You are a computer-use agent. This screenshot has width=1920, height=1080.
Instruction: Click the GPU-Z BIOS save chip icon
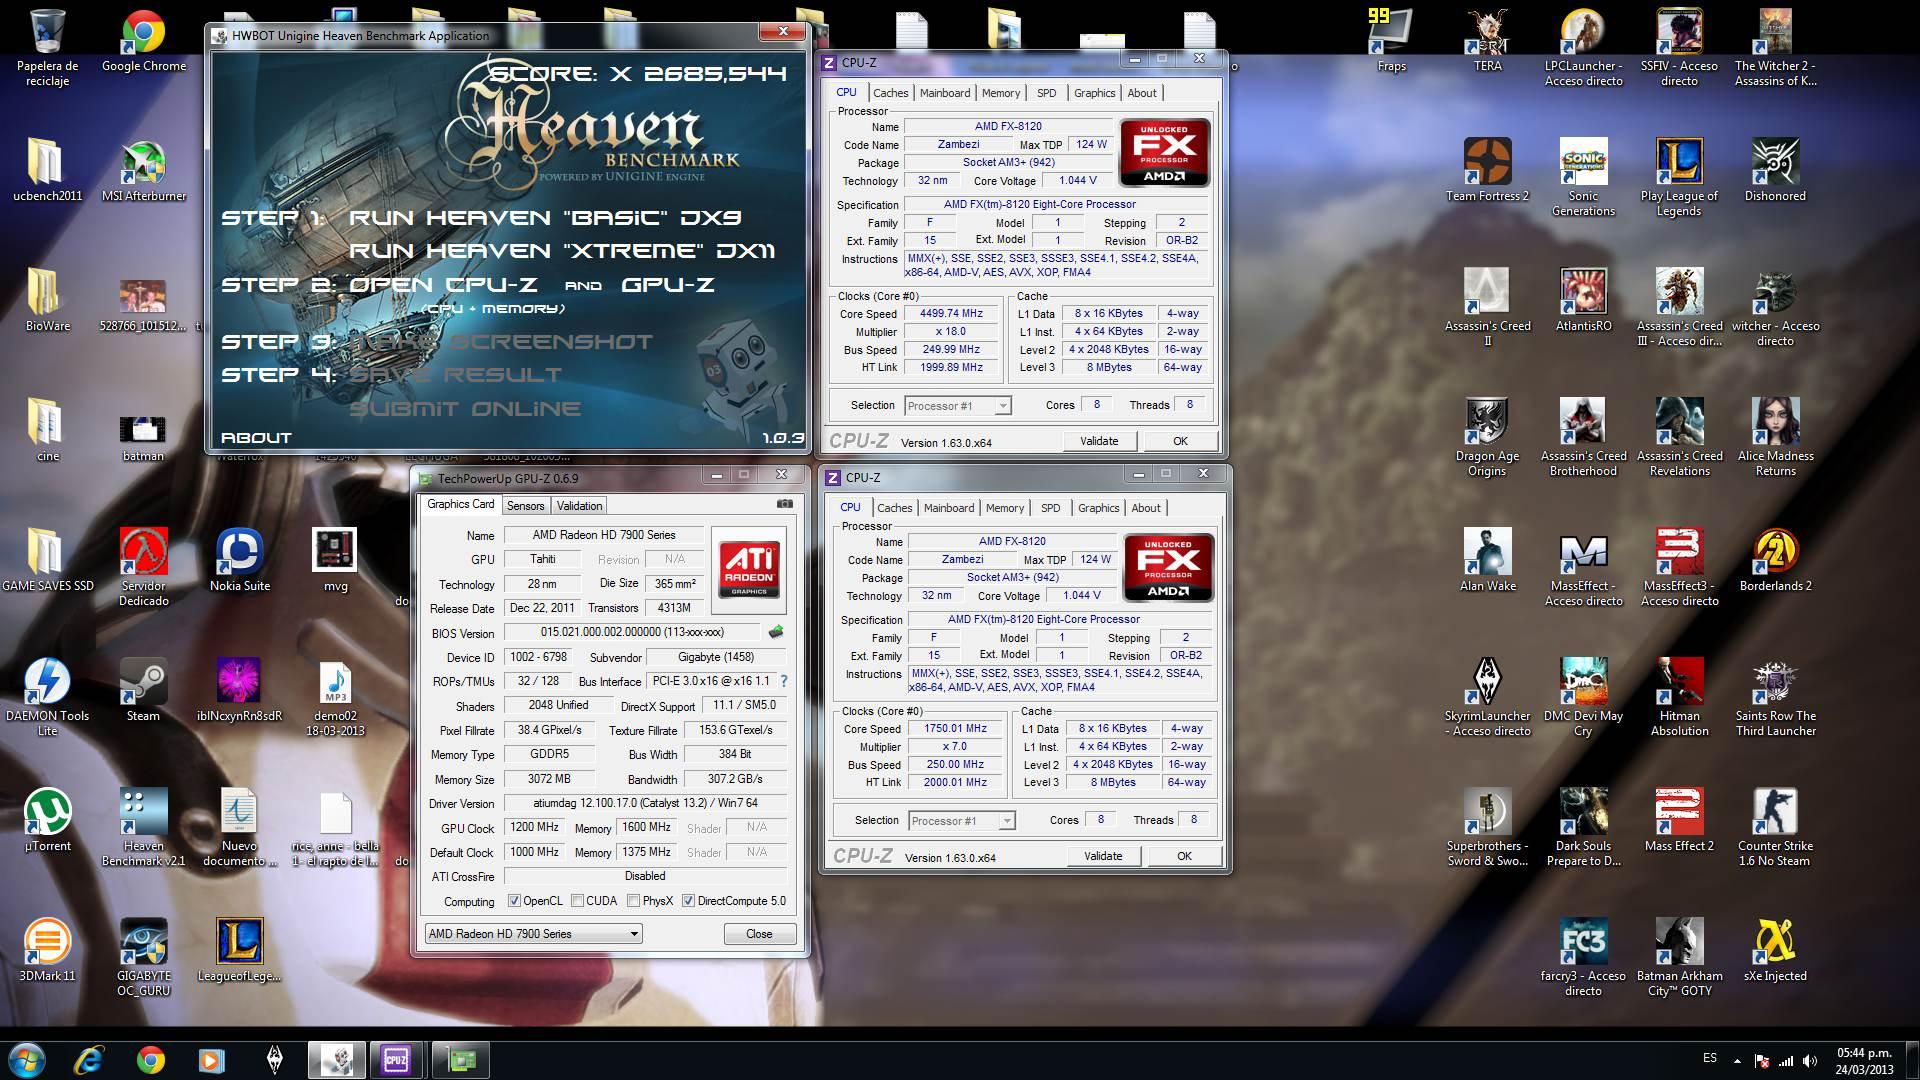[775, 632]
